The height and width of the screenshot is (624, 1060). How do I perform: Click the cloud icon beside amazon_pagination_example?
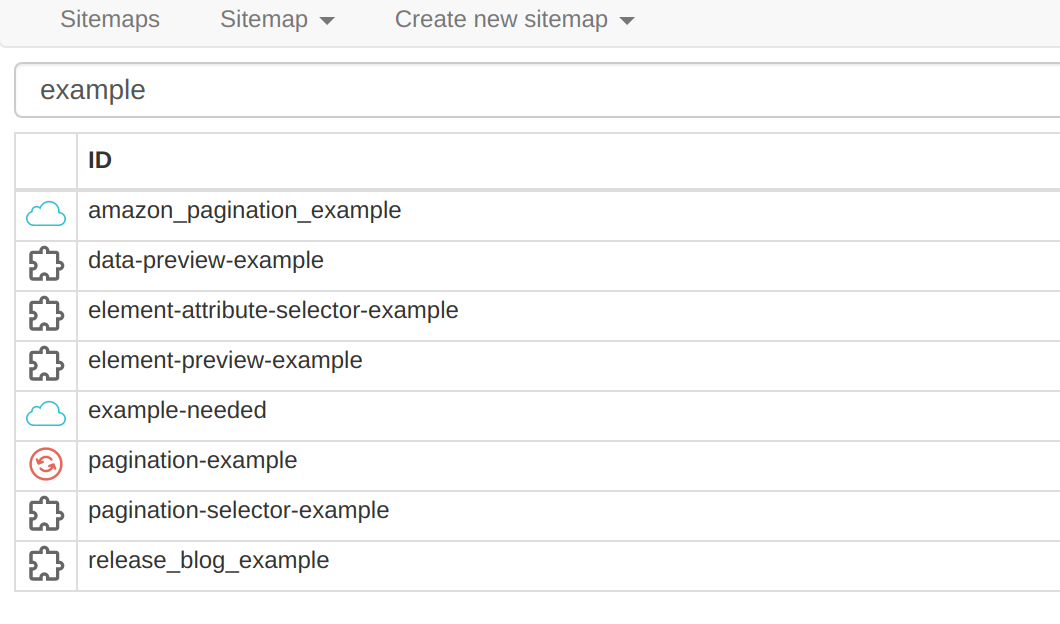click(x=45, y=213)
